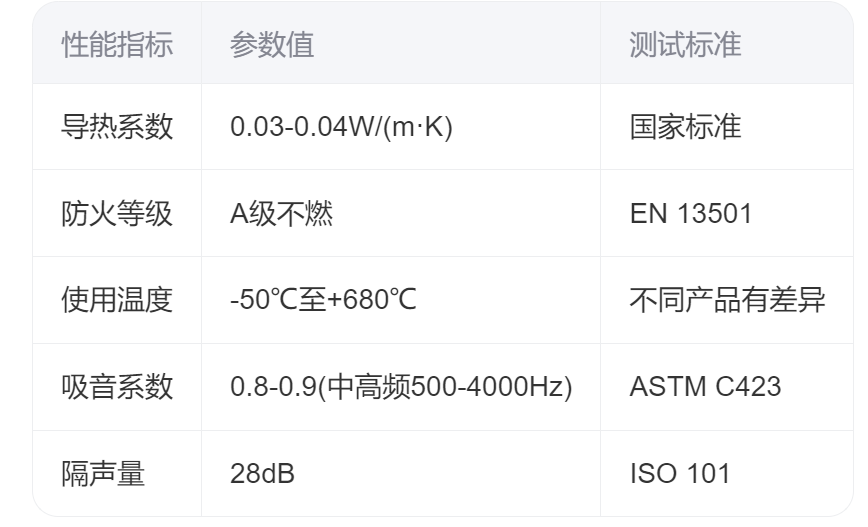Viewport: 868px width, 527px height.
Task: Click the 吸音系数 row label
Action: point(117,388)
